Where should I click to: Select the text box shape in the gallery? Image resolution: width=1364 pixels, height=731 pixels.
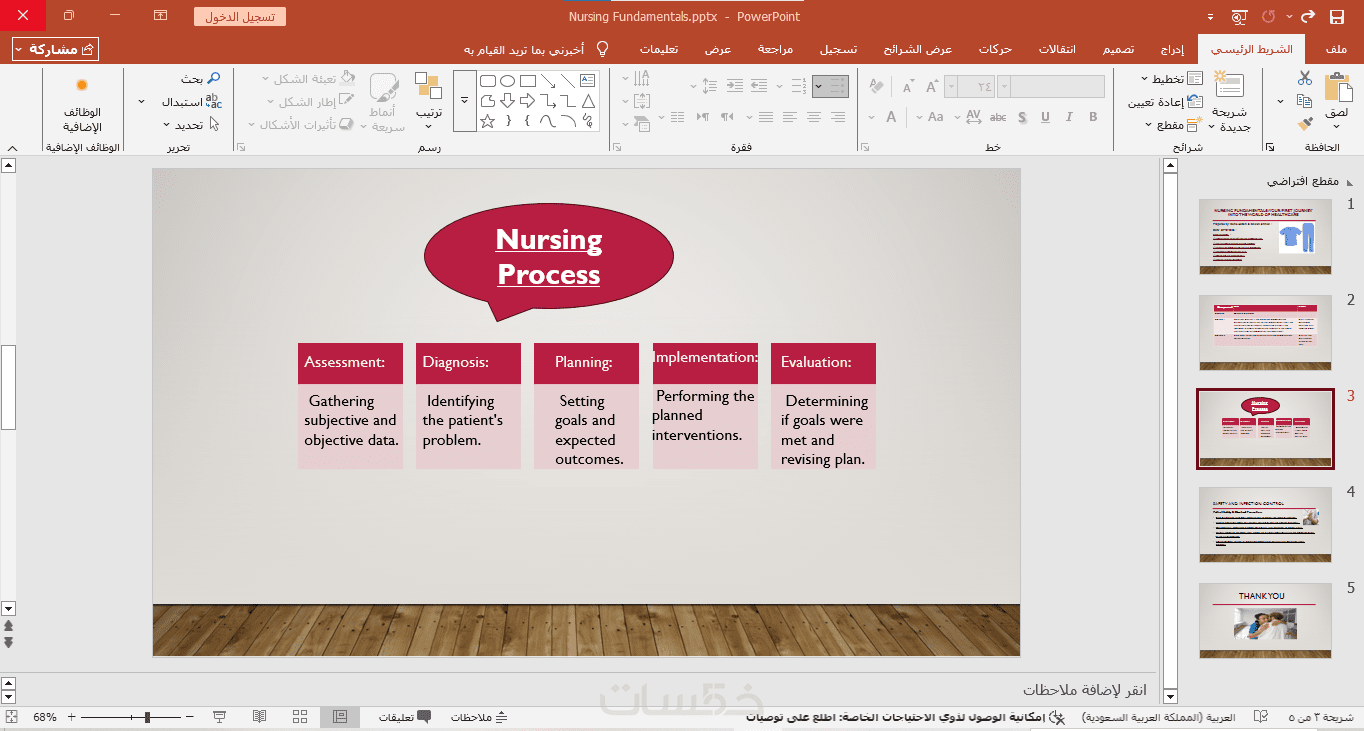(588, 81)
